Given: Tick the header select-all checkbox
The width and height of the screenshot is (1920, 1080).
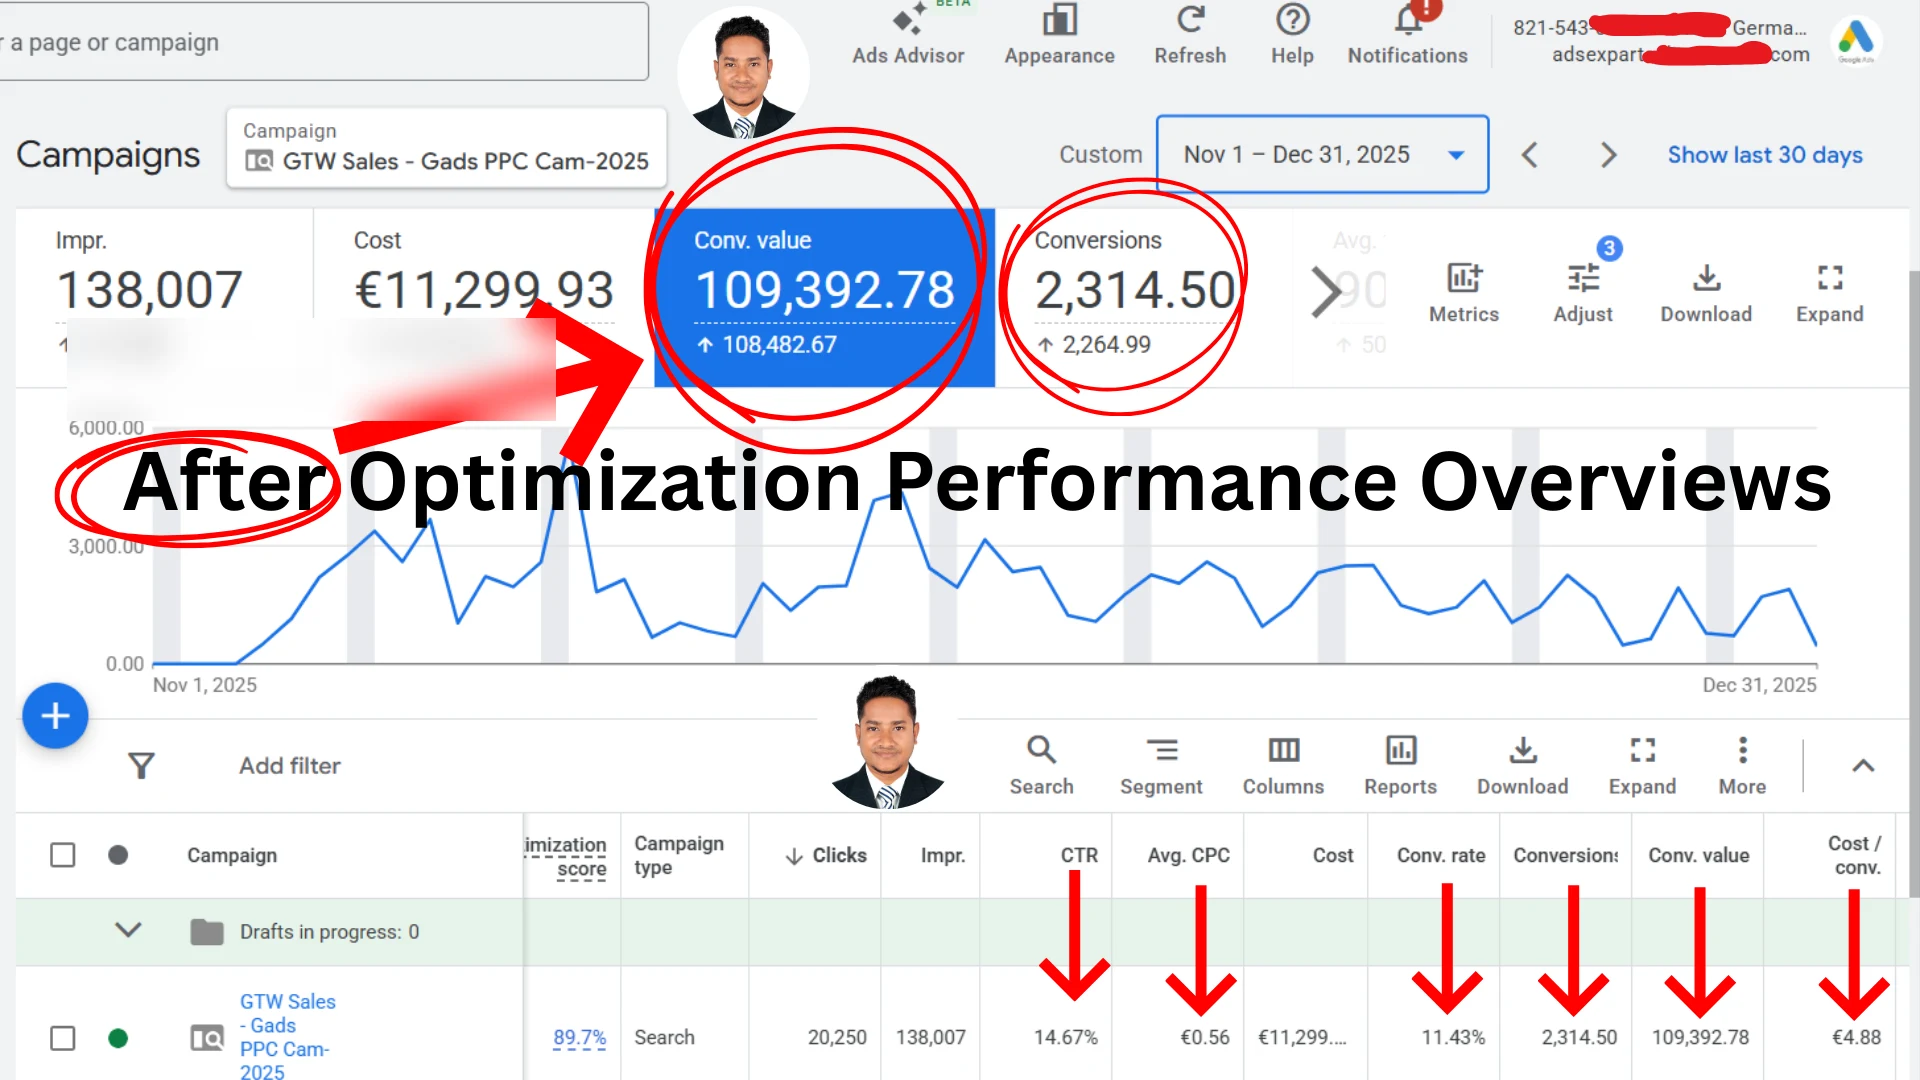Looking at the screenshot, I should point(62,855).
